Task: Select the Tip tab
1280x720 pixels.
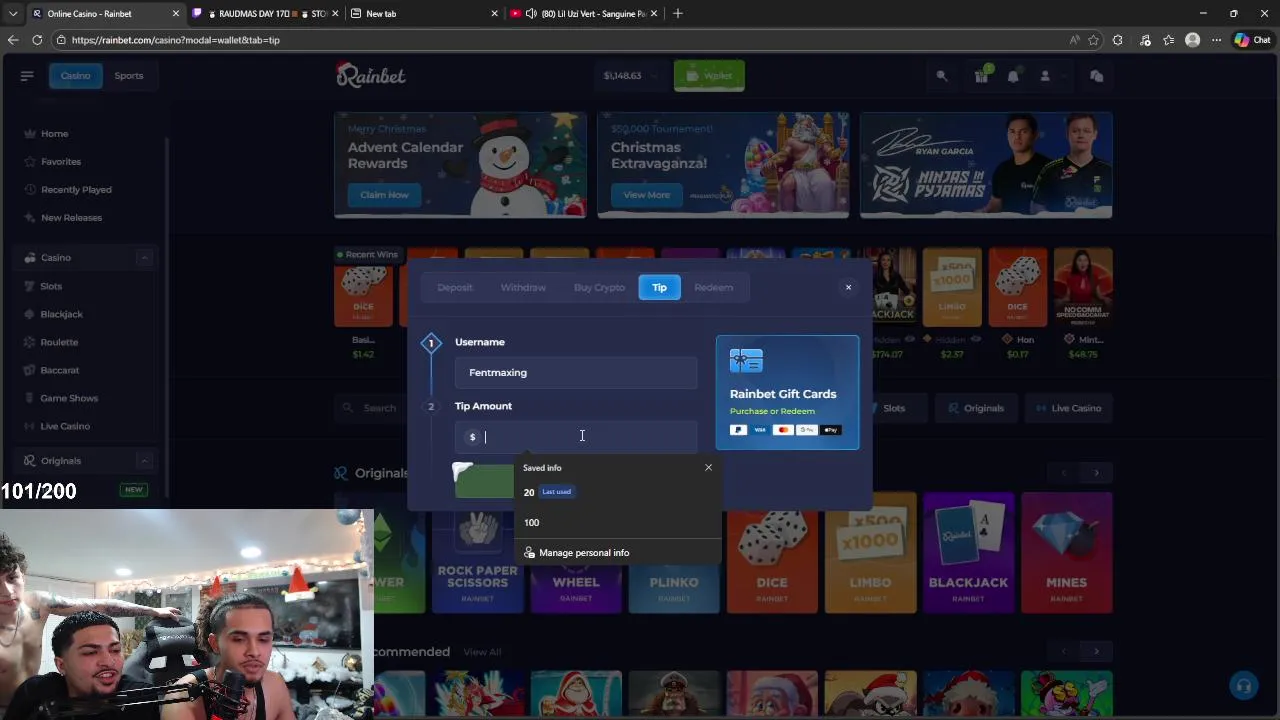Action: (659, 287)
